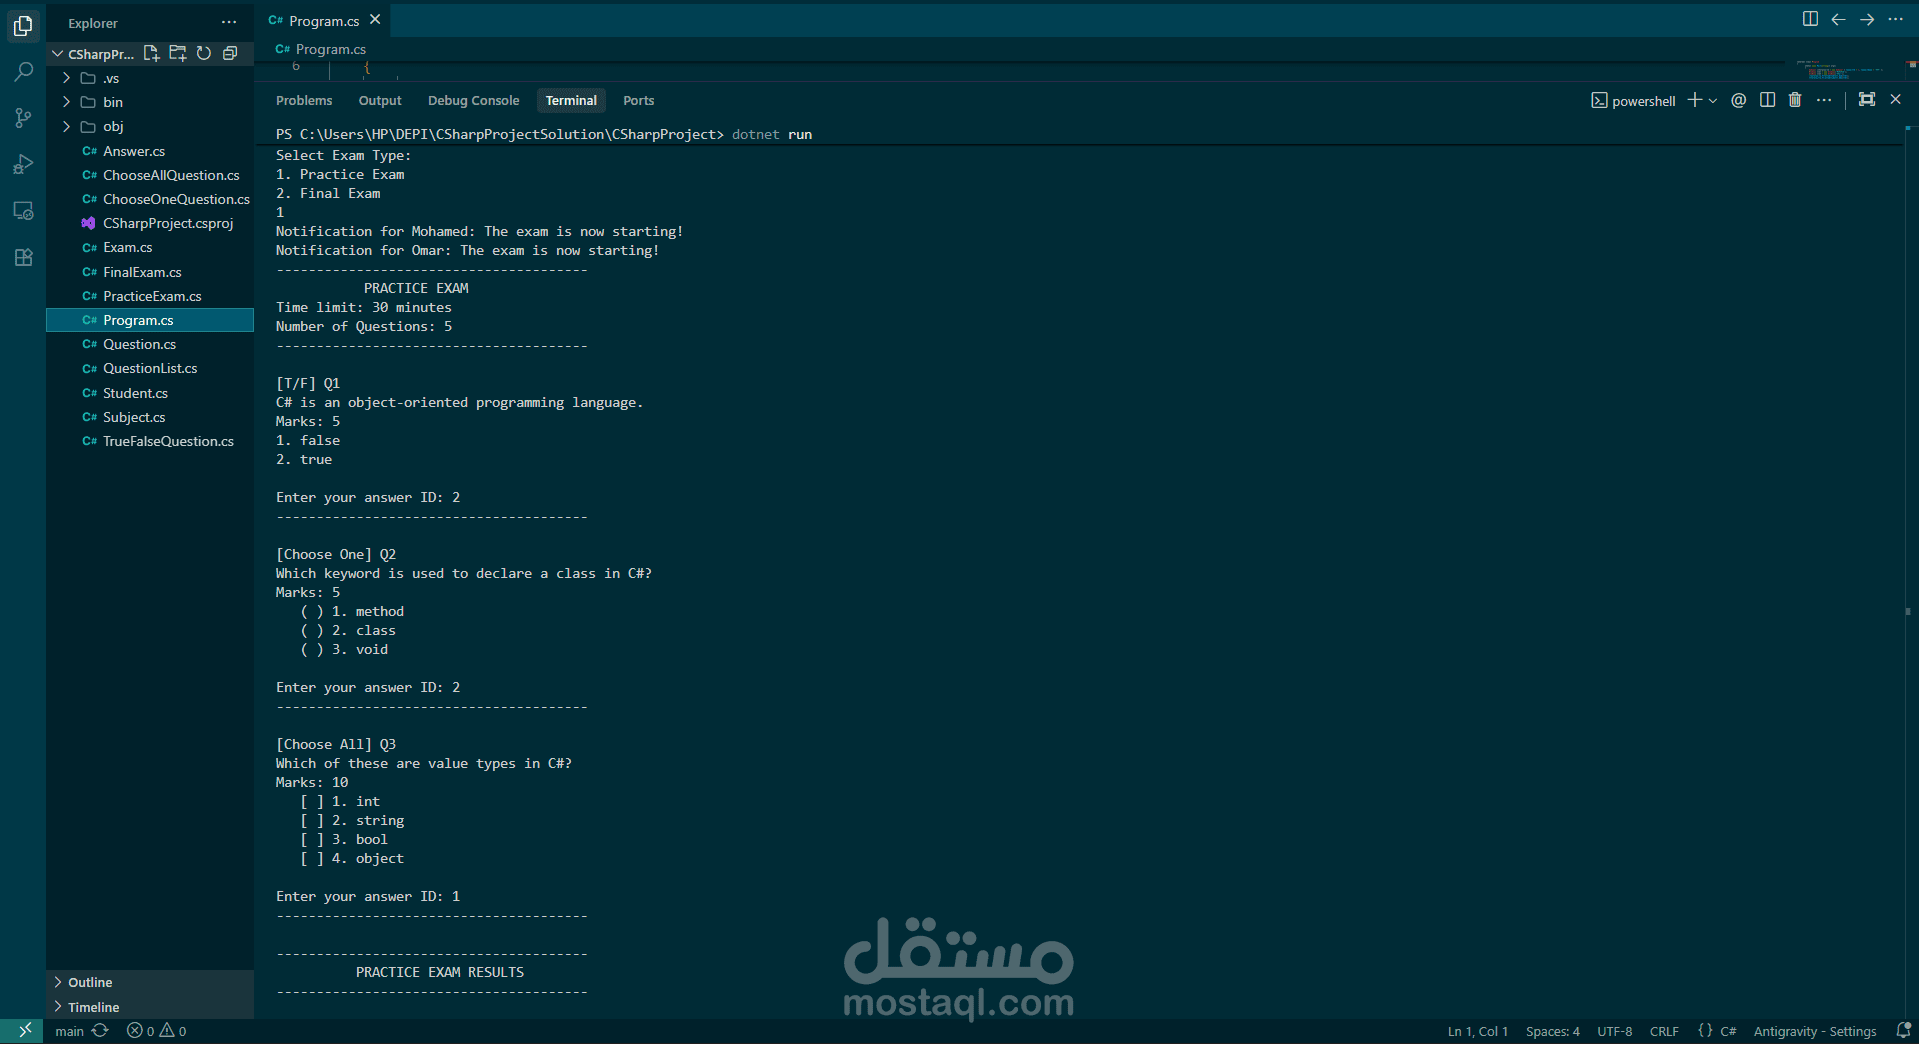This screenshot has height=1044, width=1919.
Task: Select the errors and warnings counter
Action: point(155,1030)
